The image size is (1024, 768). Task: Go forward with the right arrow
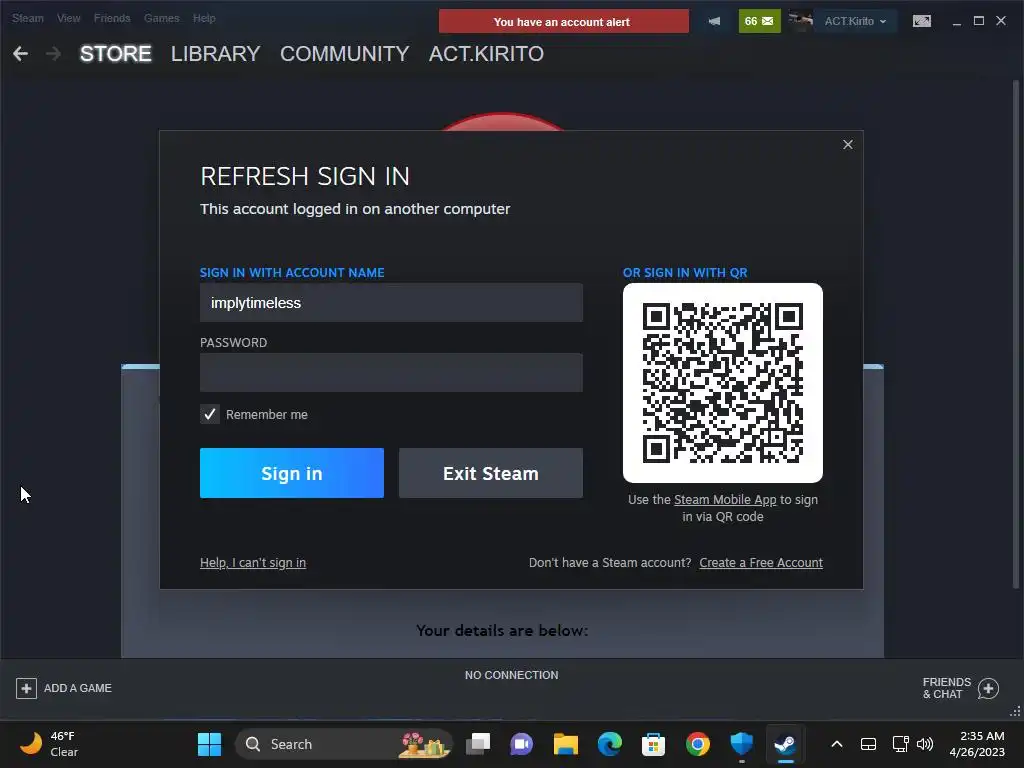click(x=54, y=54)
